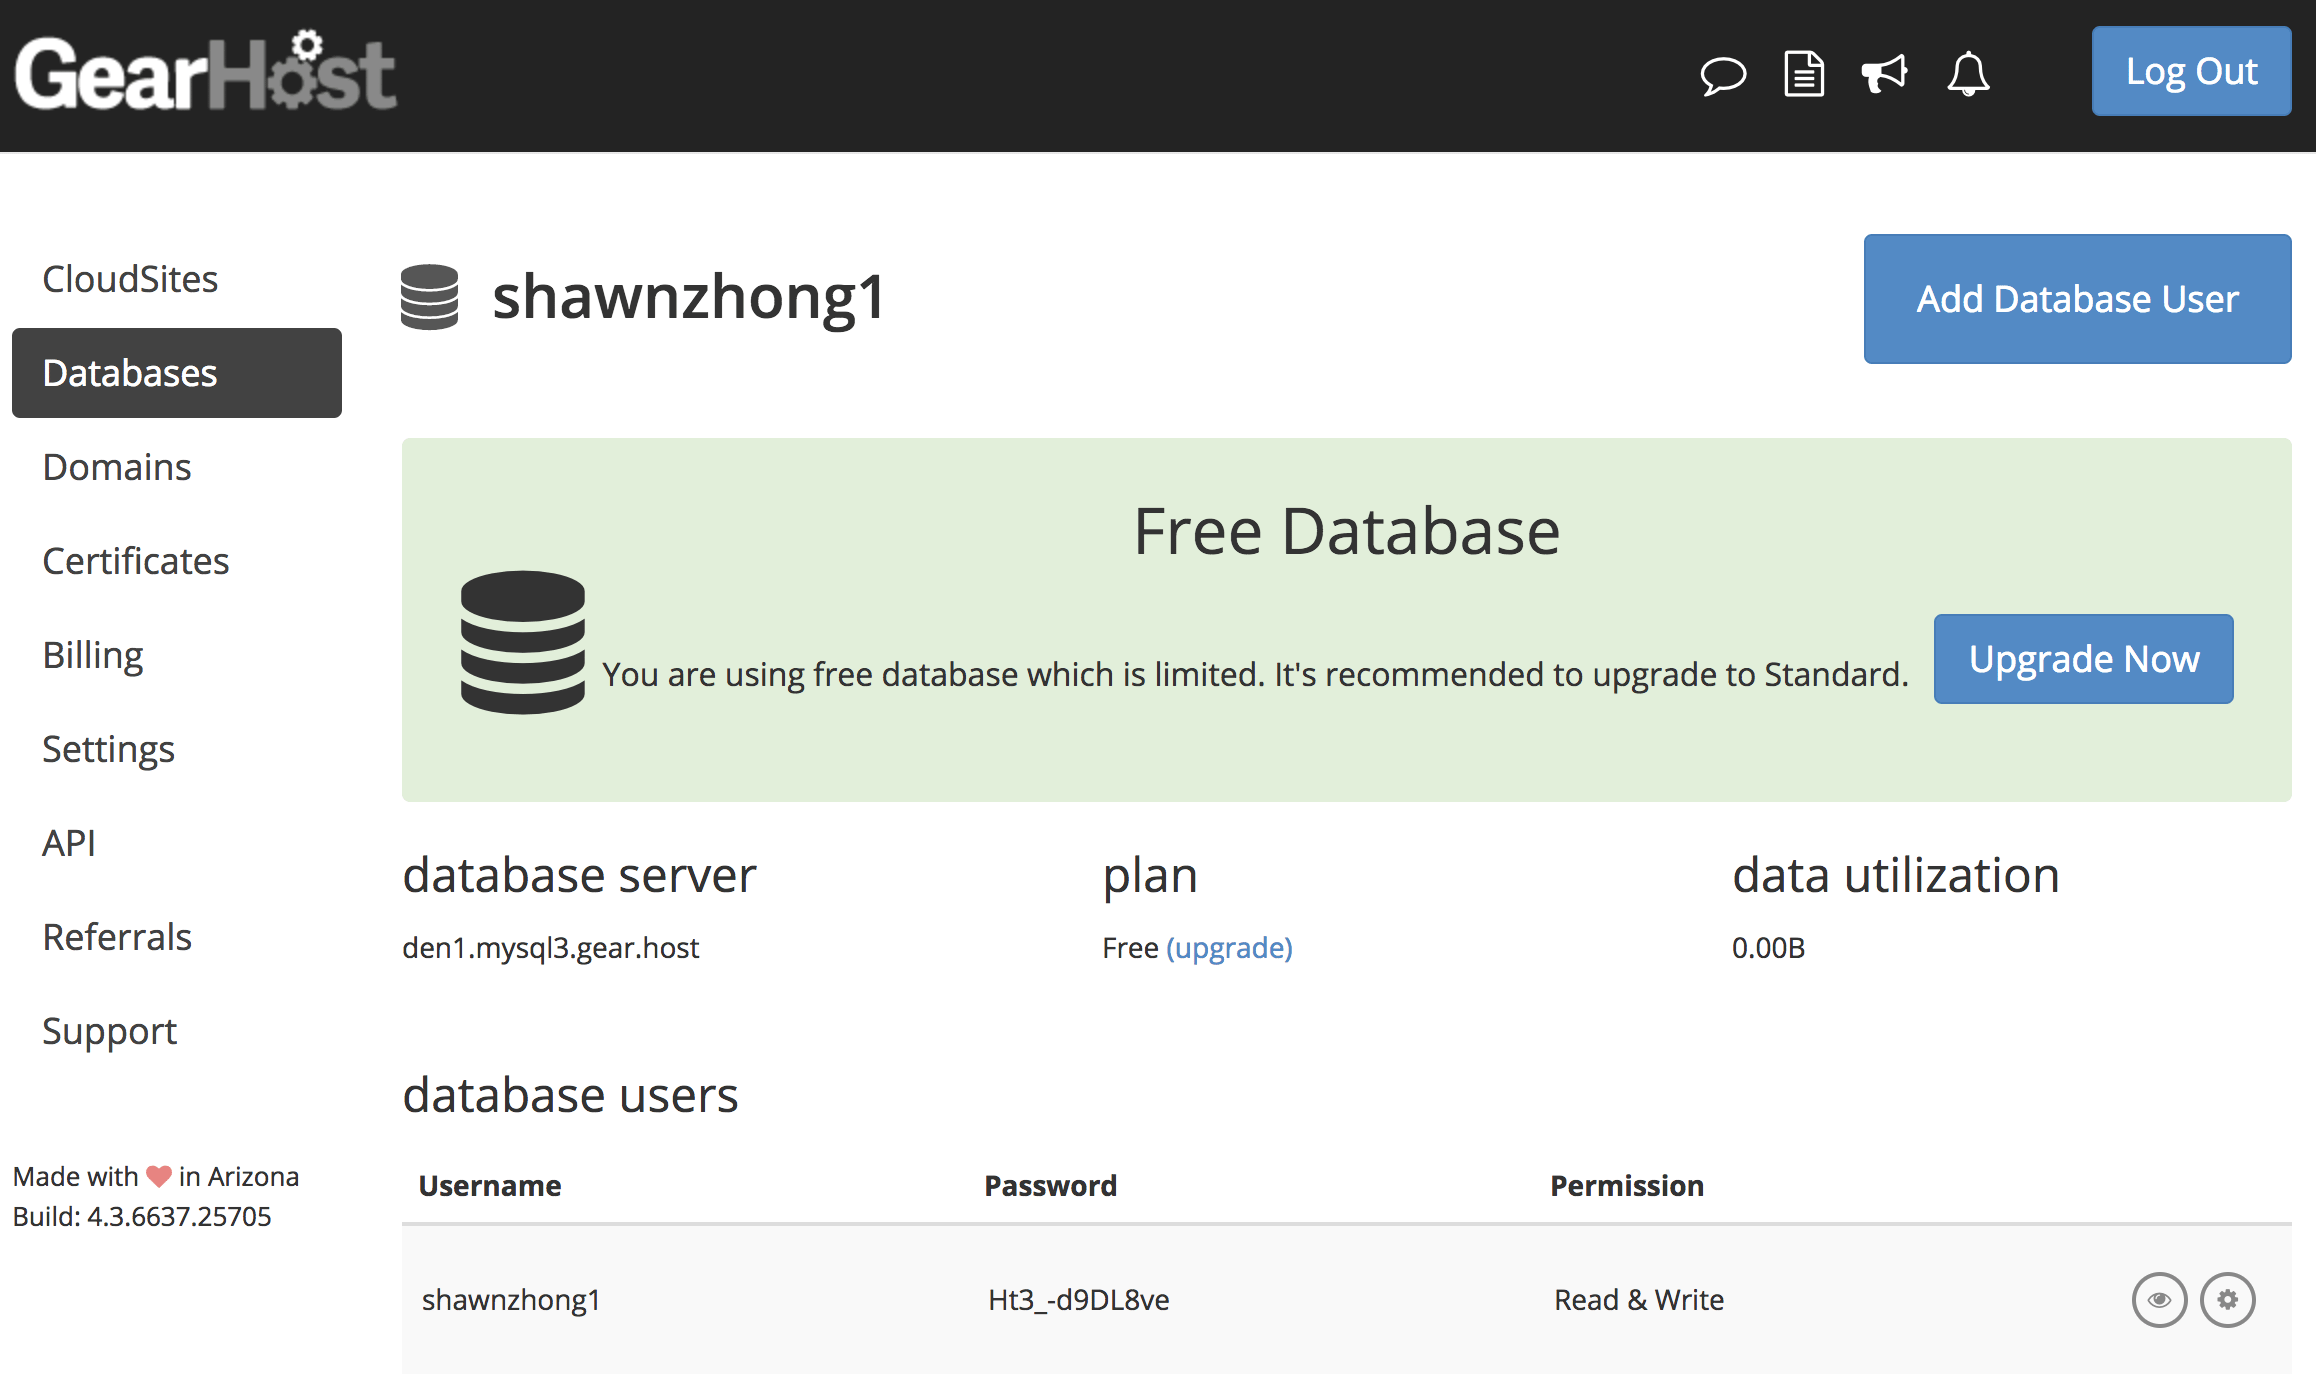Open the documentation page icon

(1804, 74)
